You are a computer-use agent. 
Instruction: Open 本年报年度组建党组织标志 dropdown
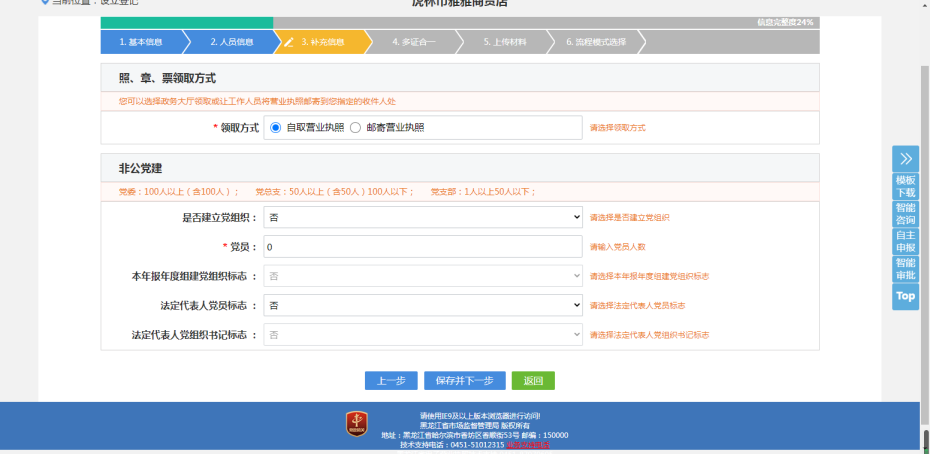pos(423,276)
